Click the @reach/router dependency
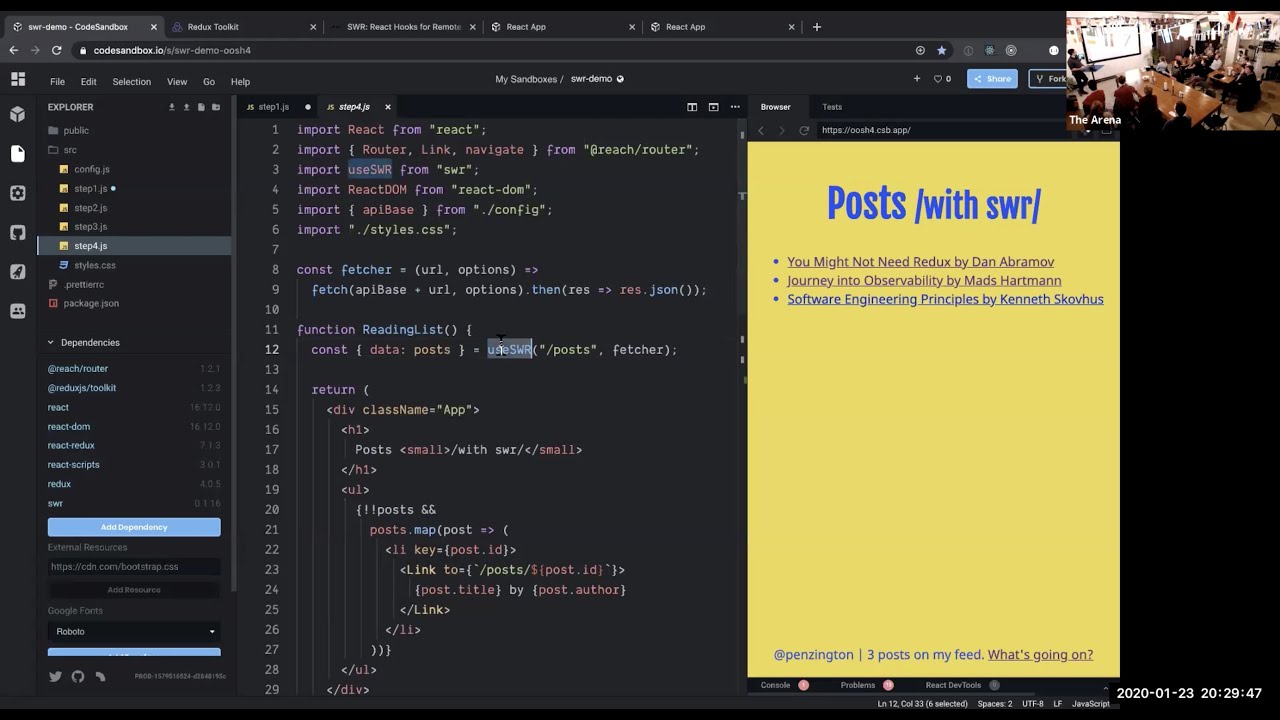 click(x=78, y=369)
